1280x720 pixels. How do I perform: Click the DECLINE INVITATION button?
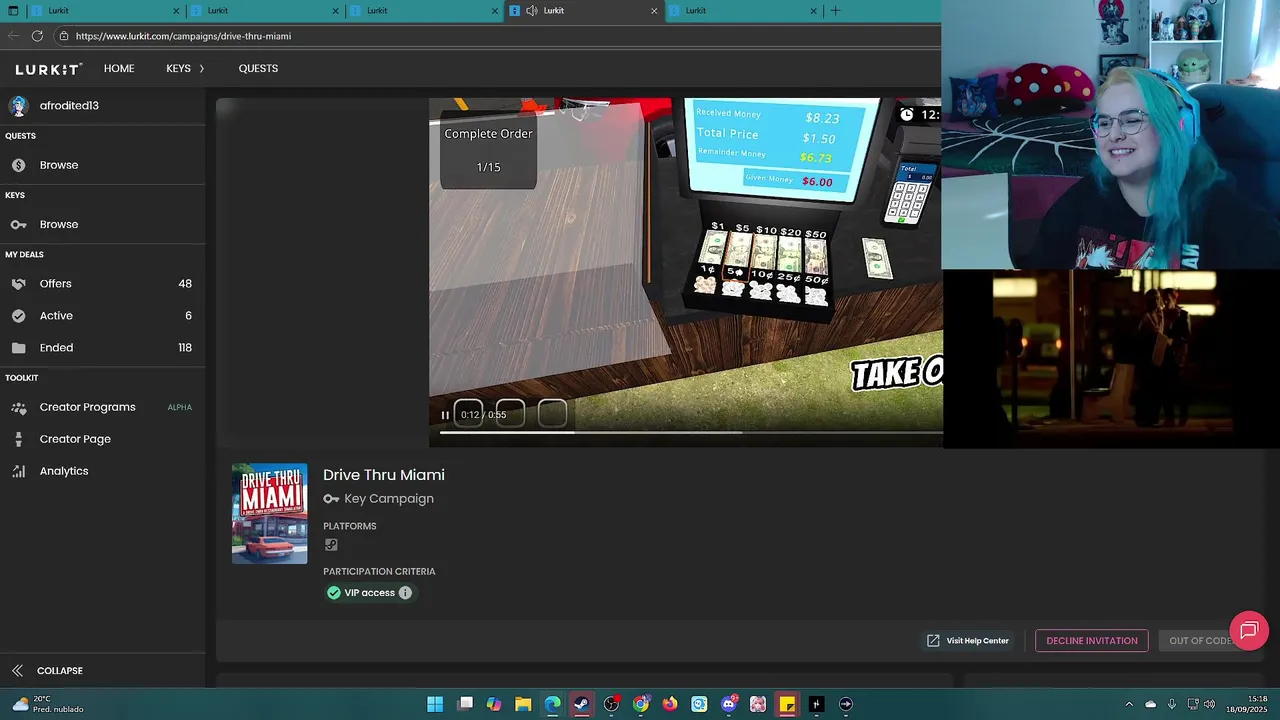[x=1092, y=641]
